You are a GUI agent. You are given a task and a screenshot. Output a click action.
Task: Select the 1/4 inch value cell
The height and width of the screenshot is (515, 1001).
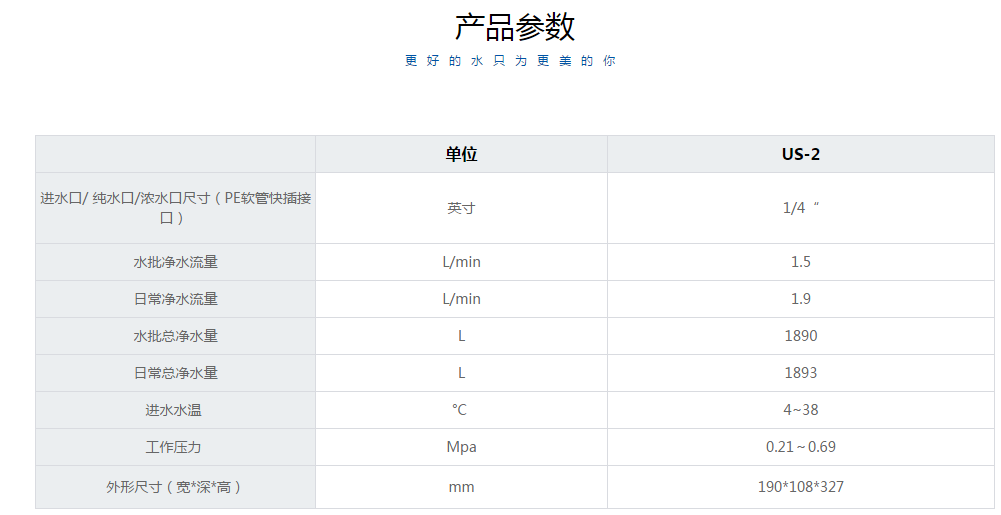(800, 208)
